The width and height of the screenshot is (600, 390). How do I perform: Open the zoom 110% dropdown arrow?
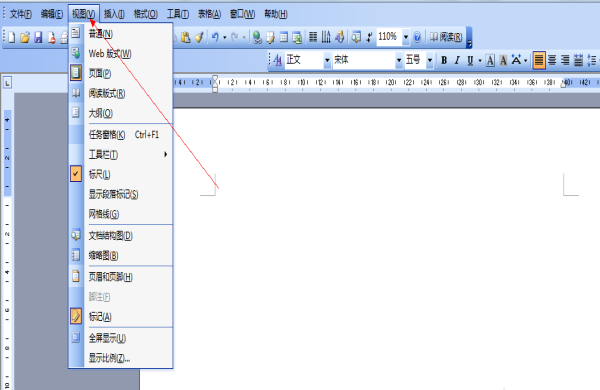point(406,37)
